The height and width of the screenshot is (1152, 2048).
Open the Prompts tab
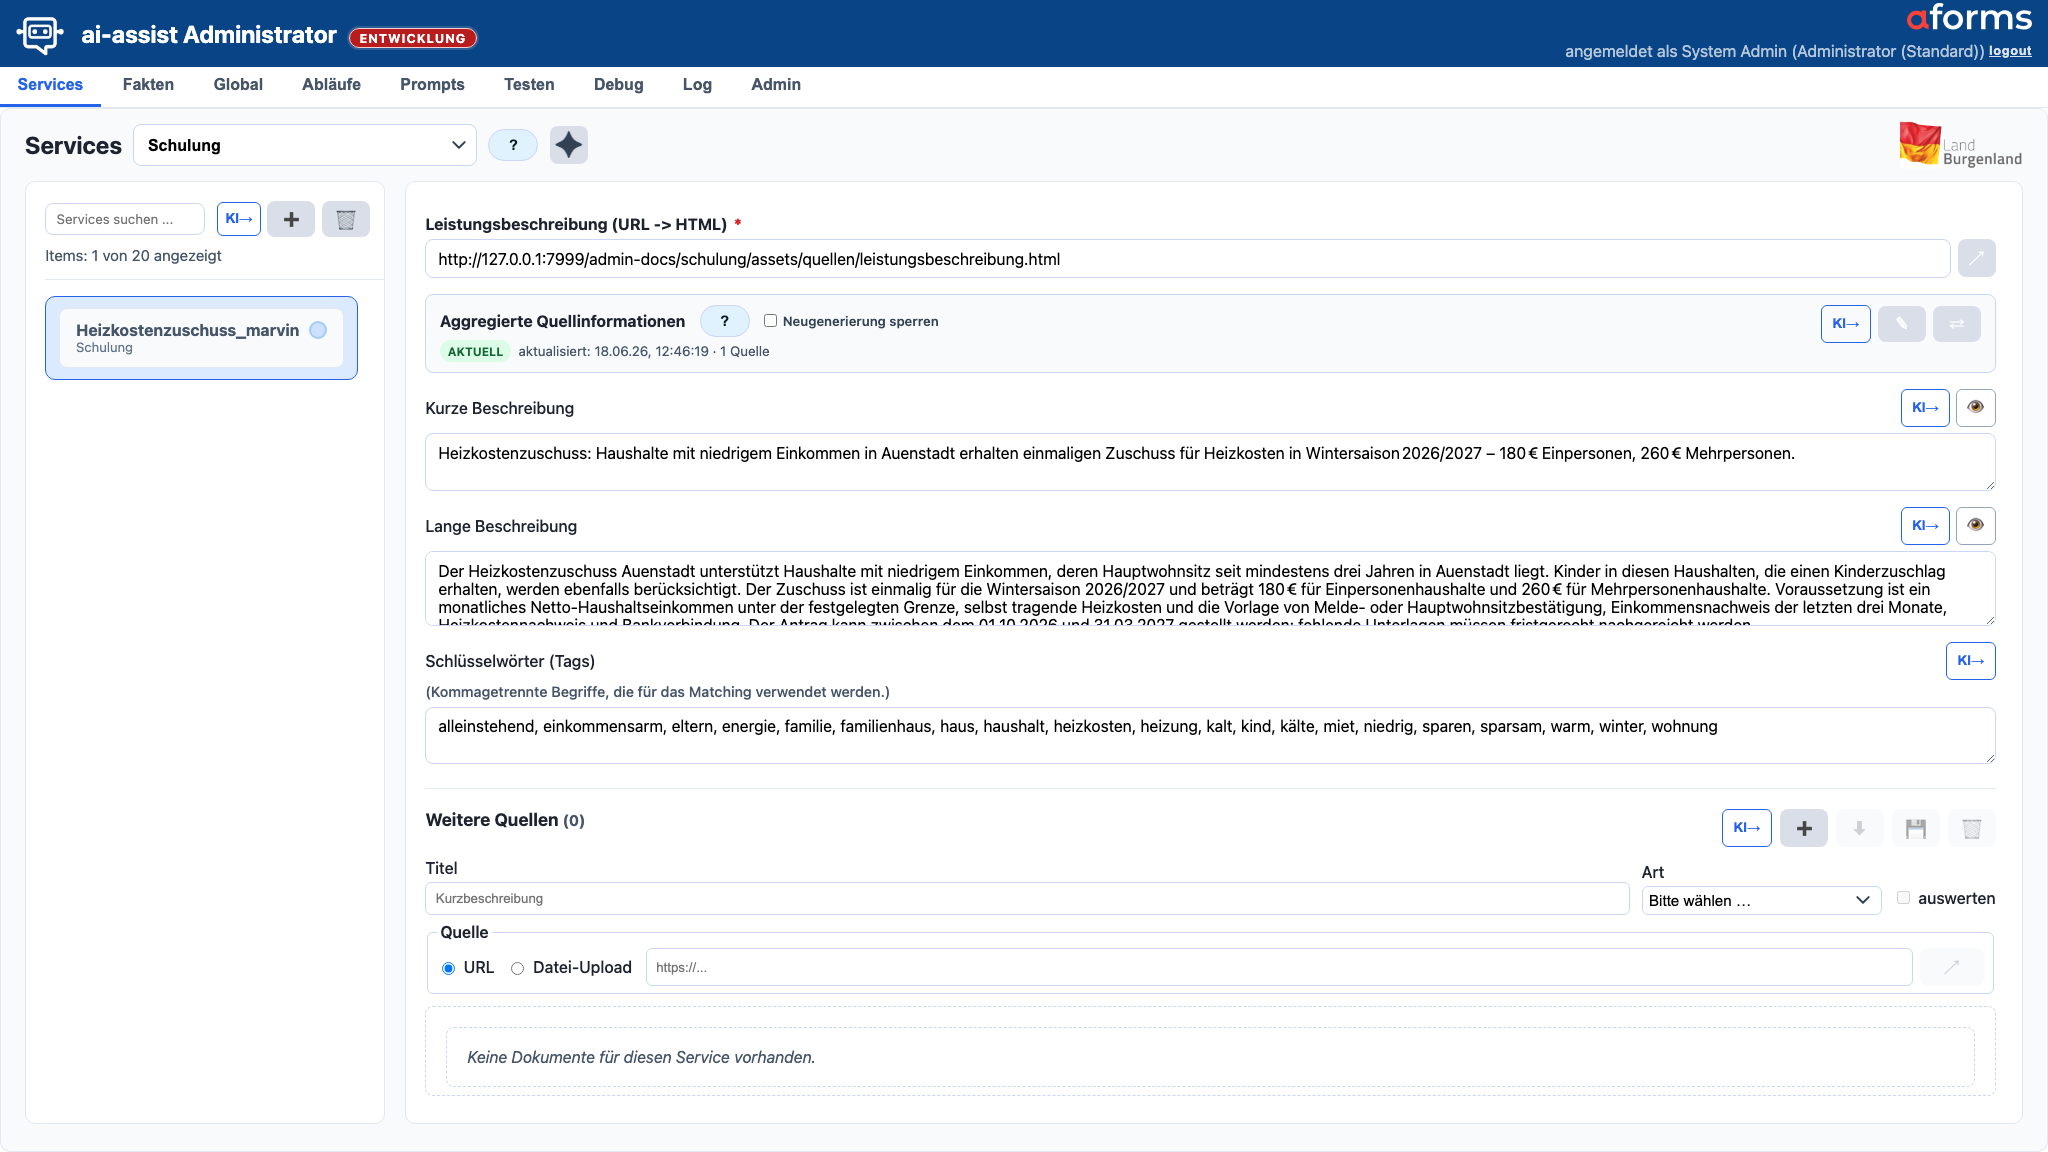coord(432,85)
